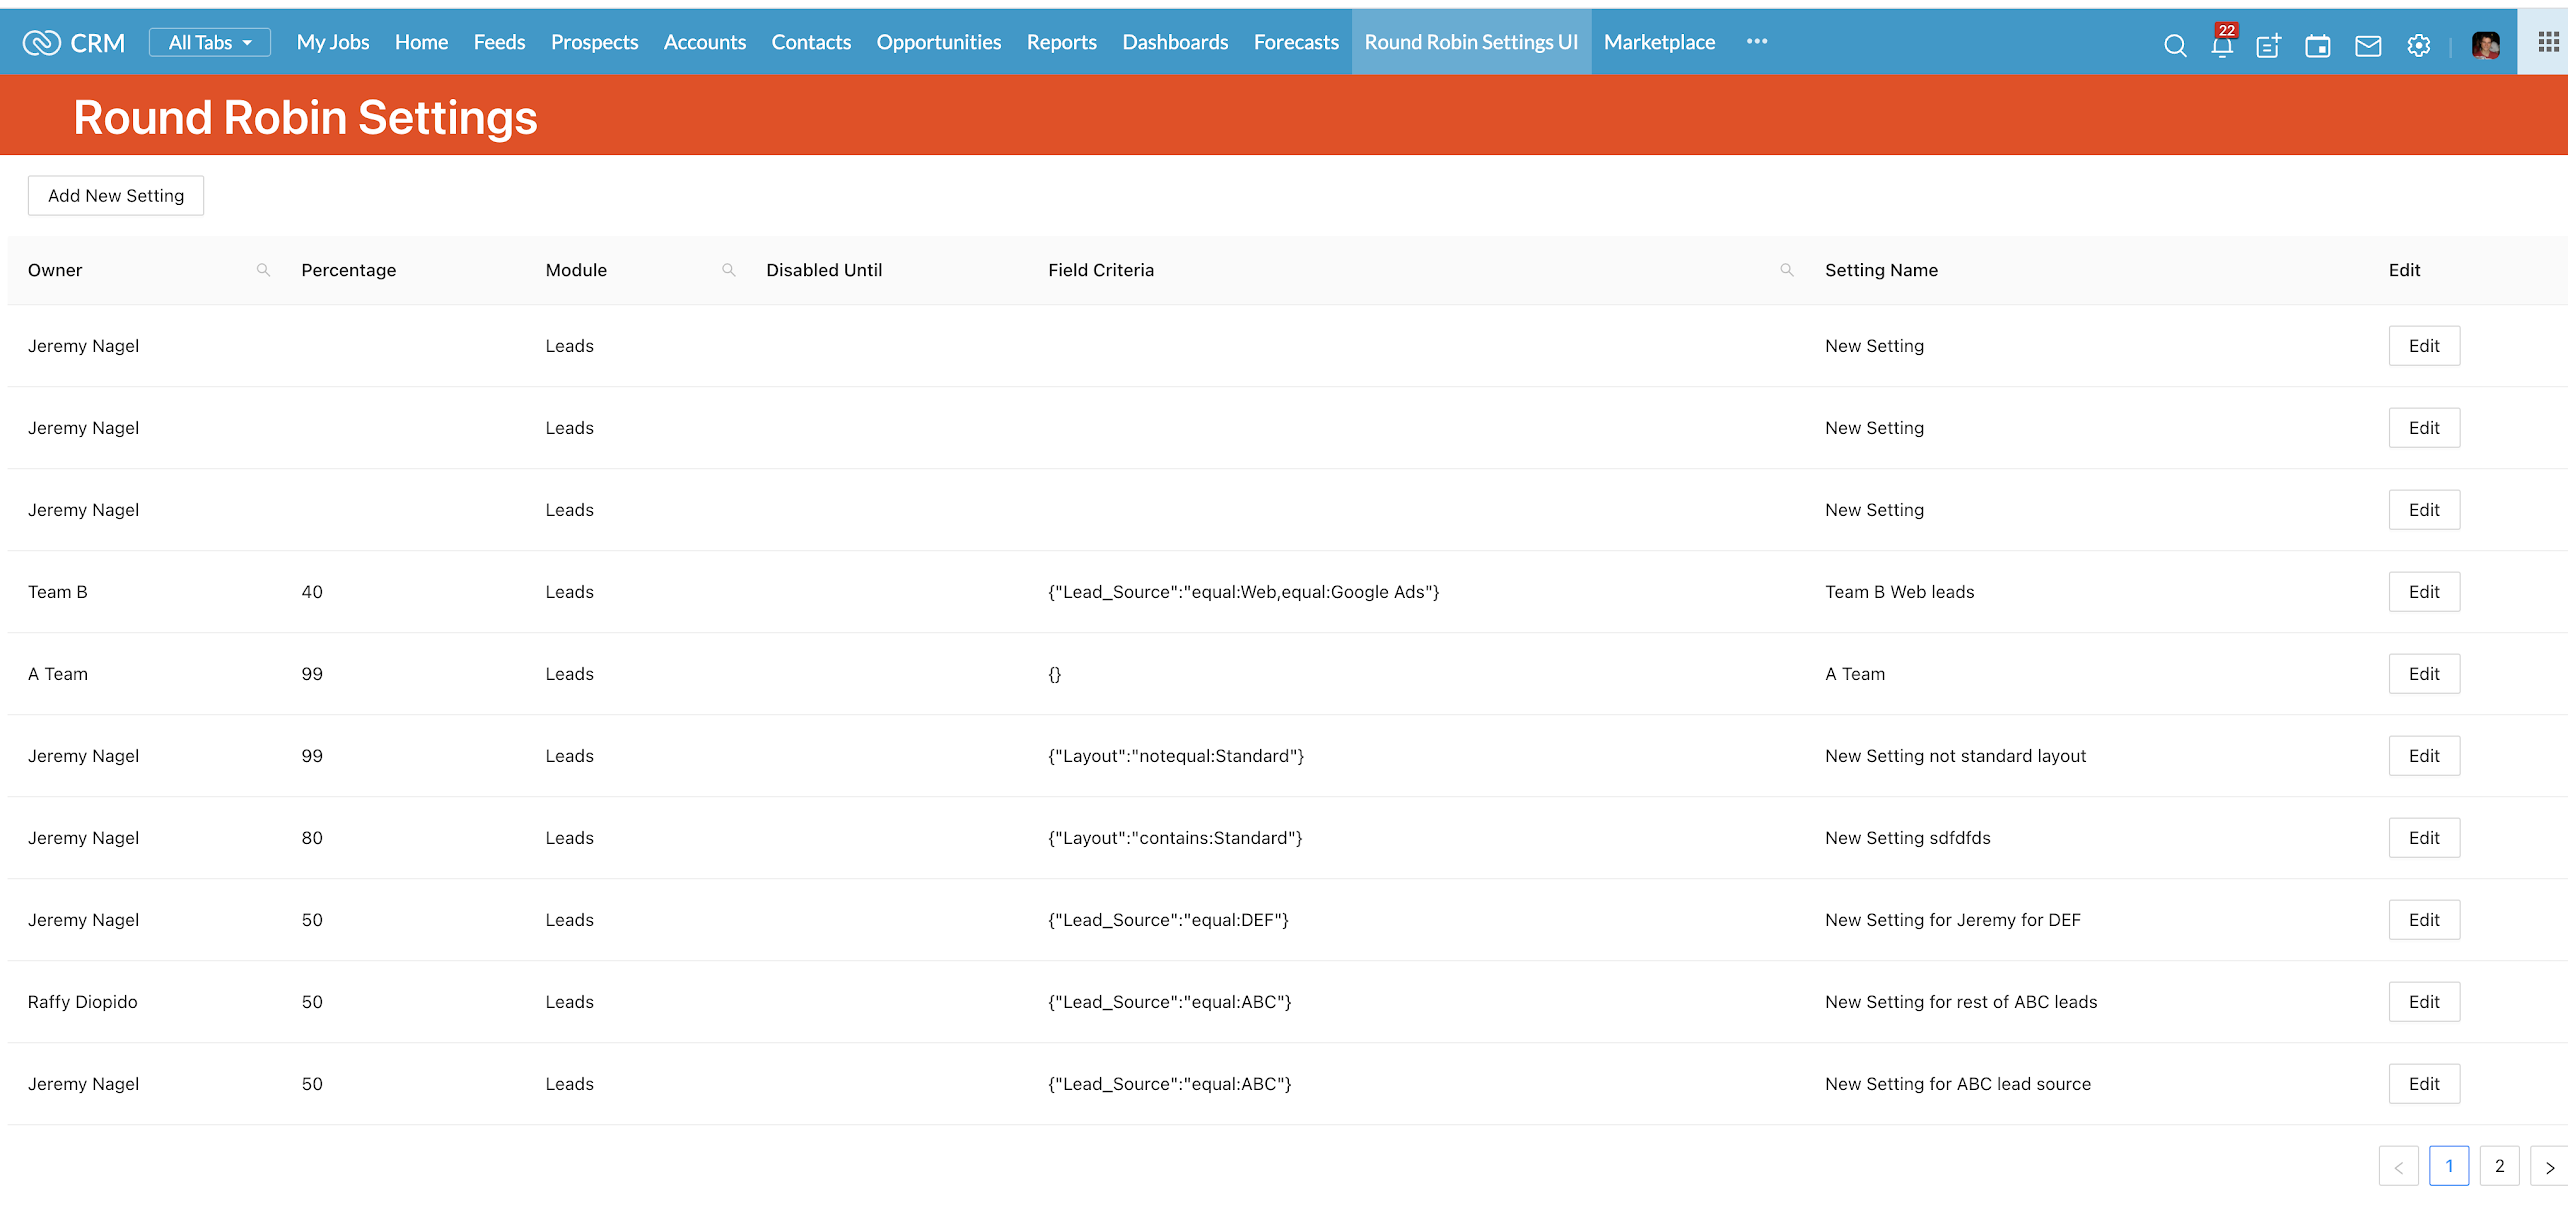The width and height of the screenshot is (2568, 1225).
Task: Open the global search icon
Action: click(x=2174, y=45)
